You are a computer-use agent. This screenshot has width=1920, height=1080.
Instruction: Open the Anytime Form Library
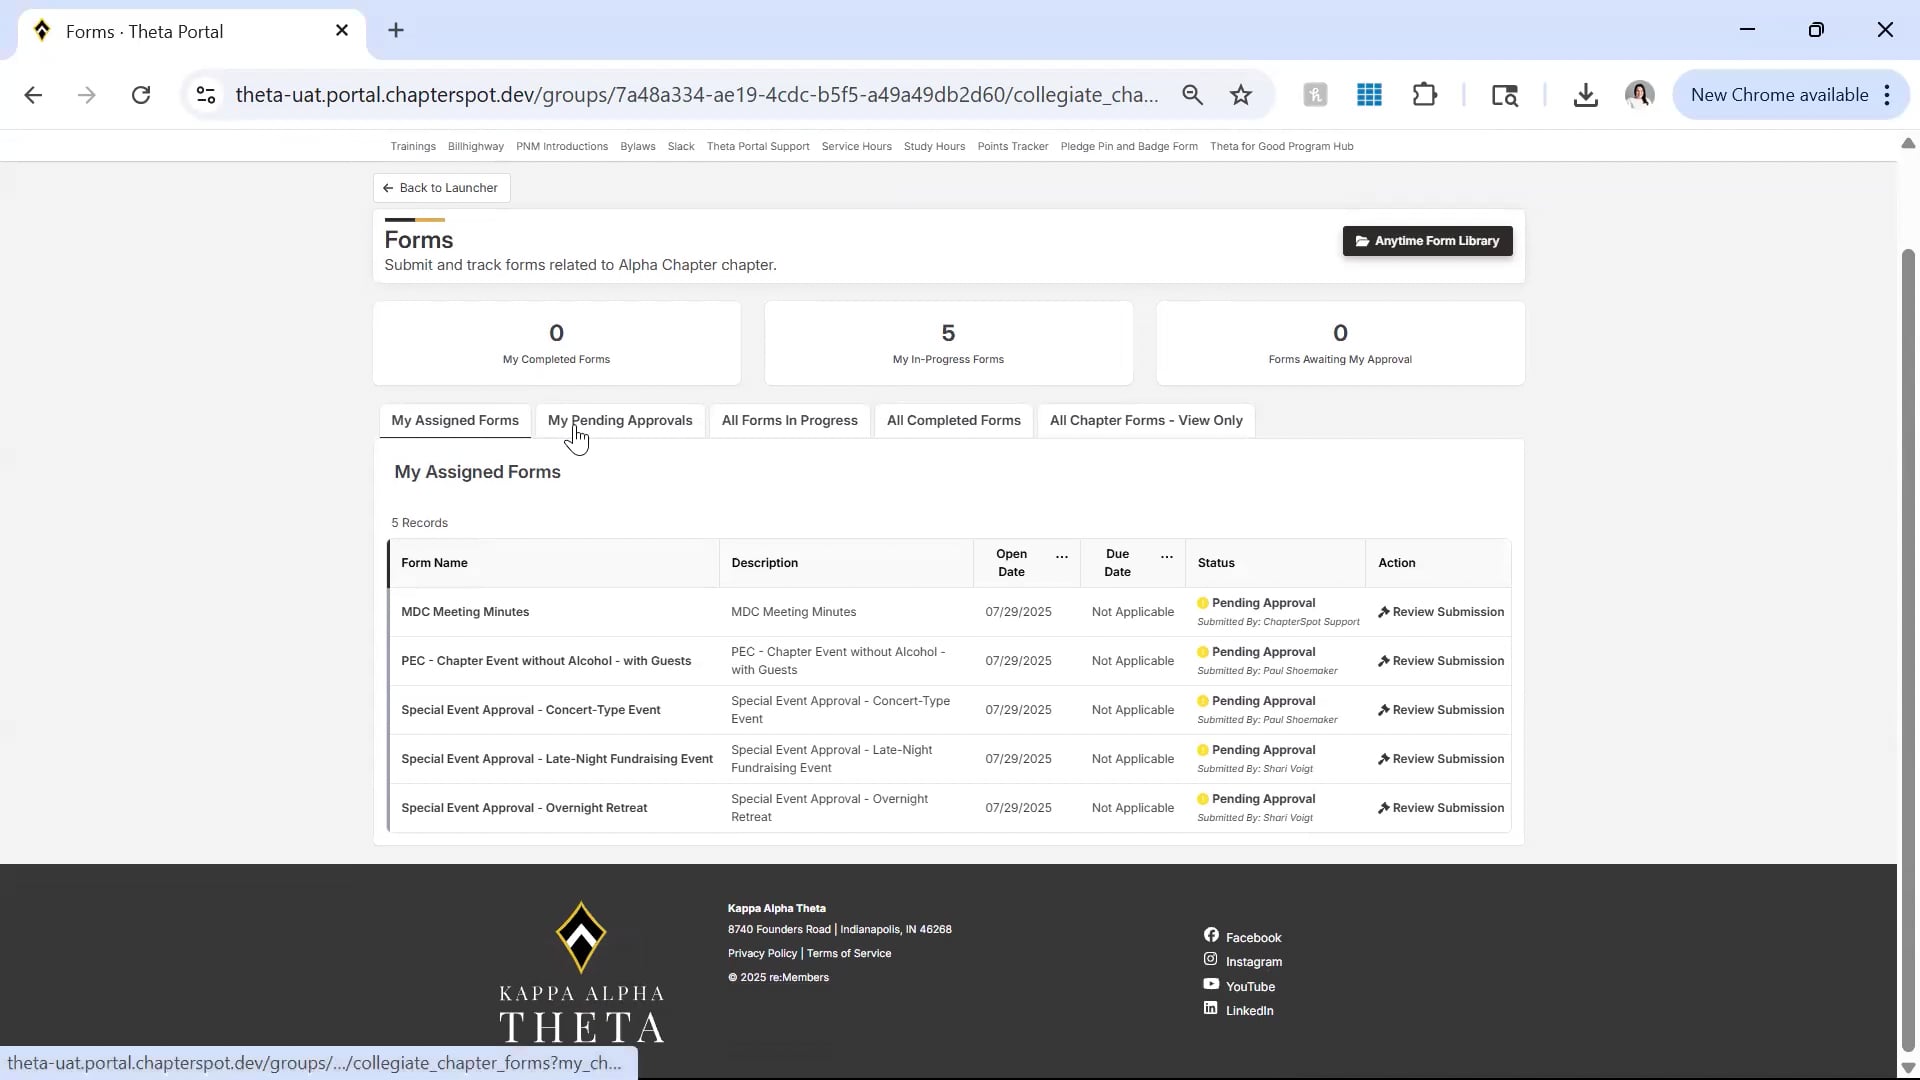coord(1427,241)
